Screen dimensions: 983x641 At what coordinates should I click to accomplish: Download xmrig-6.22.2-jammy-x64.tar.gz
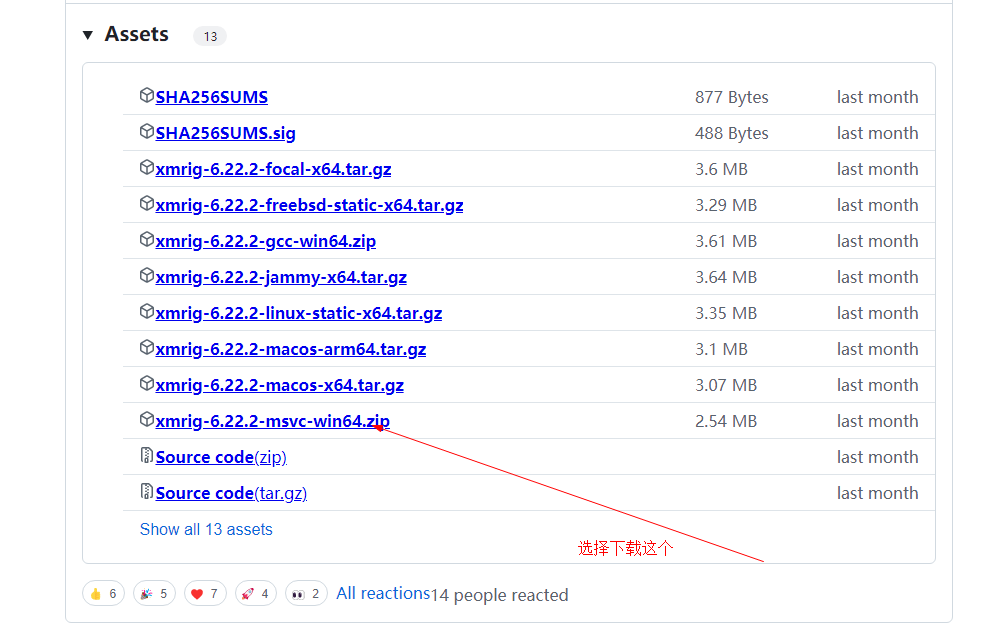point(281,277)
